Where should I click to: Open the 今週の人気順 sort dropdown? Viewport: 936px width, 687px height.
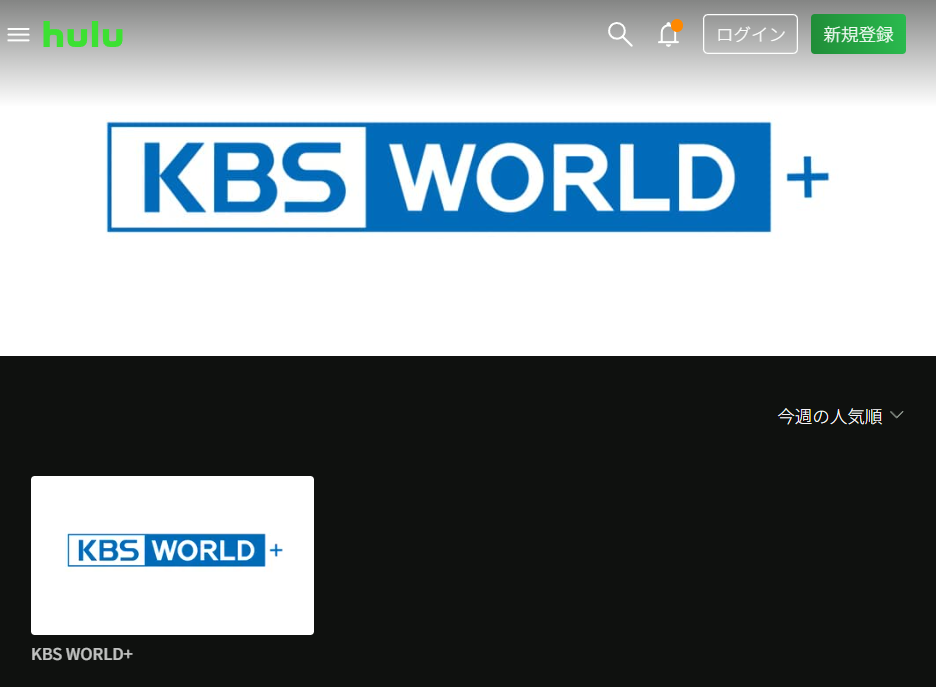[x=840, y=416]
